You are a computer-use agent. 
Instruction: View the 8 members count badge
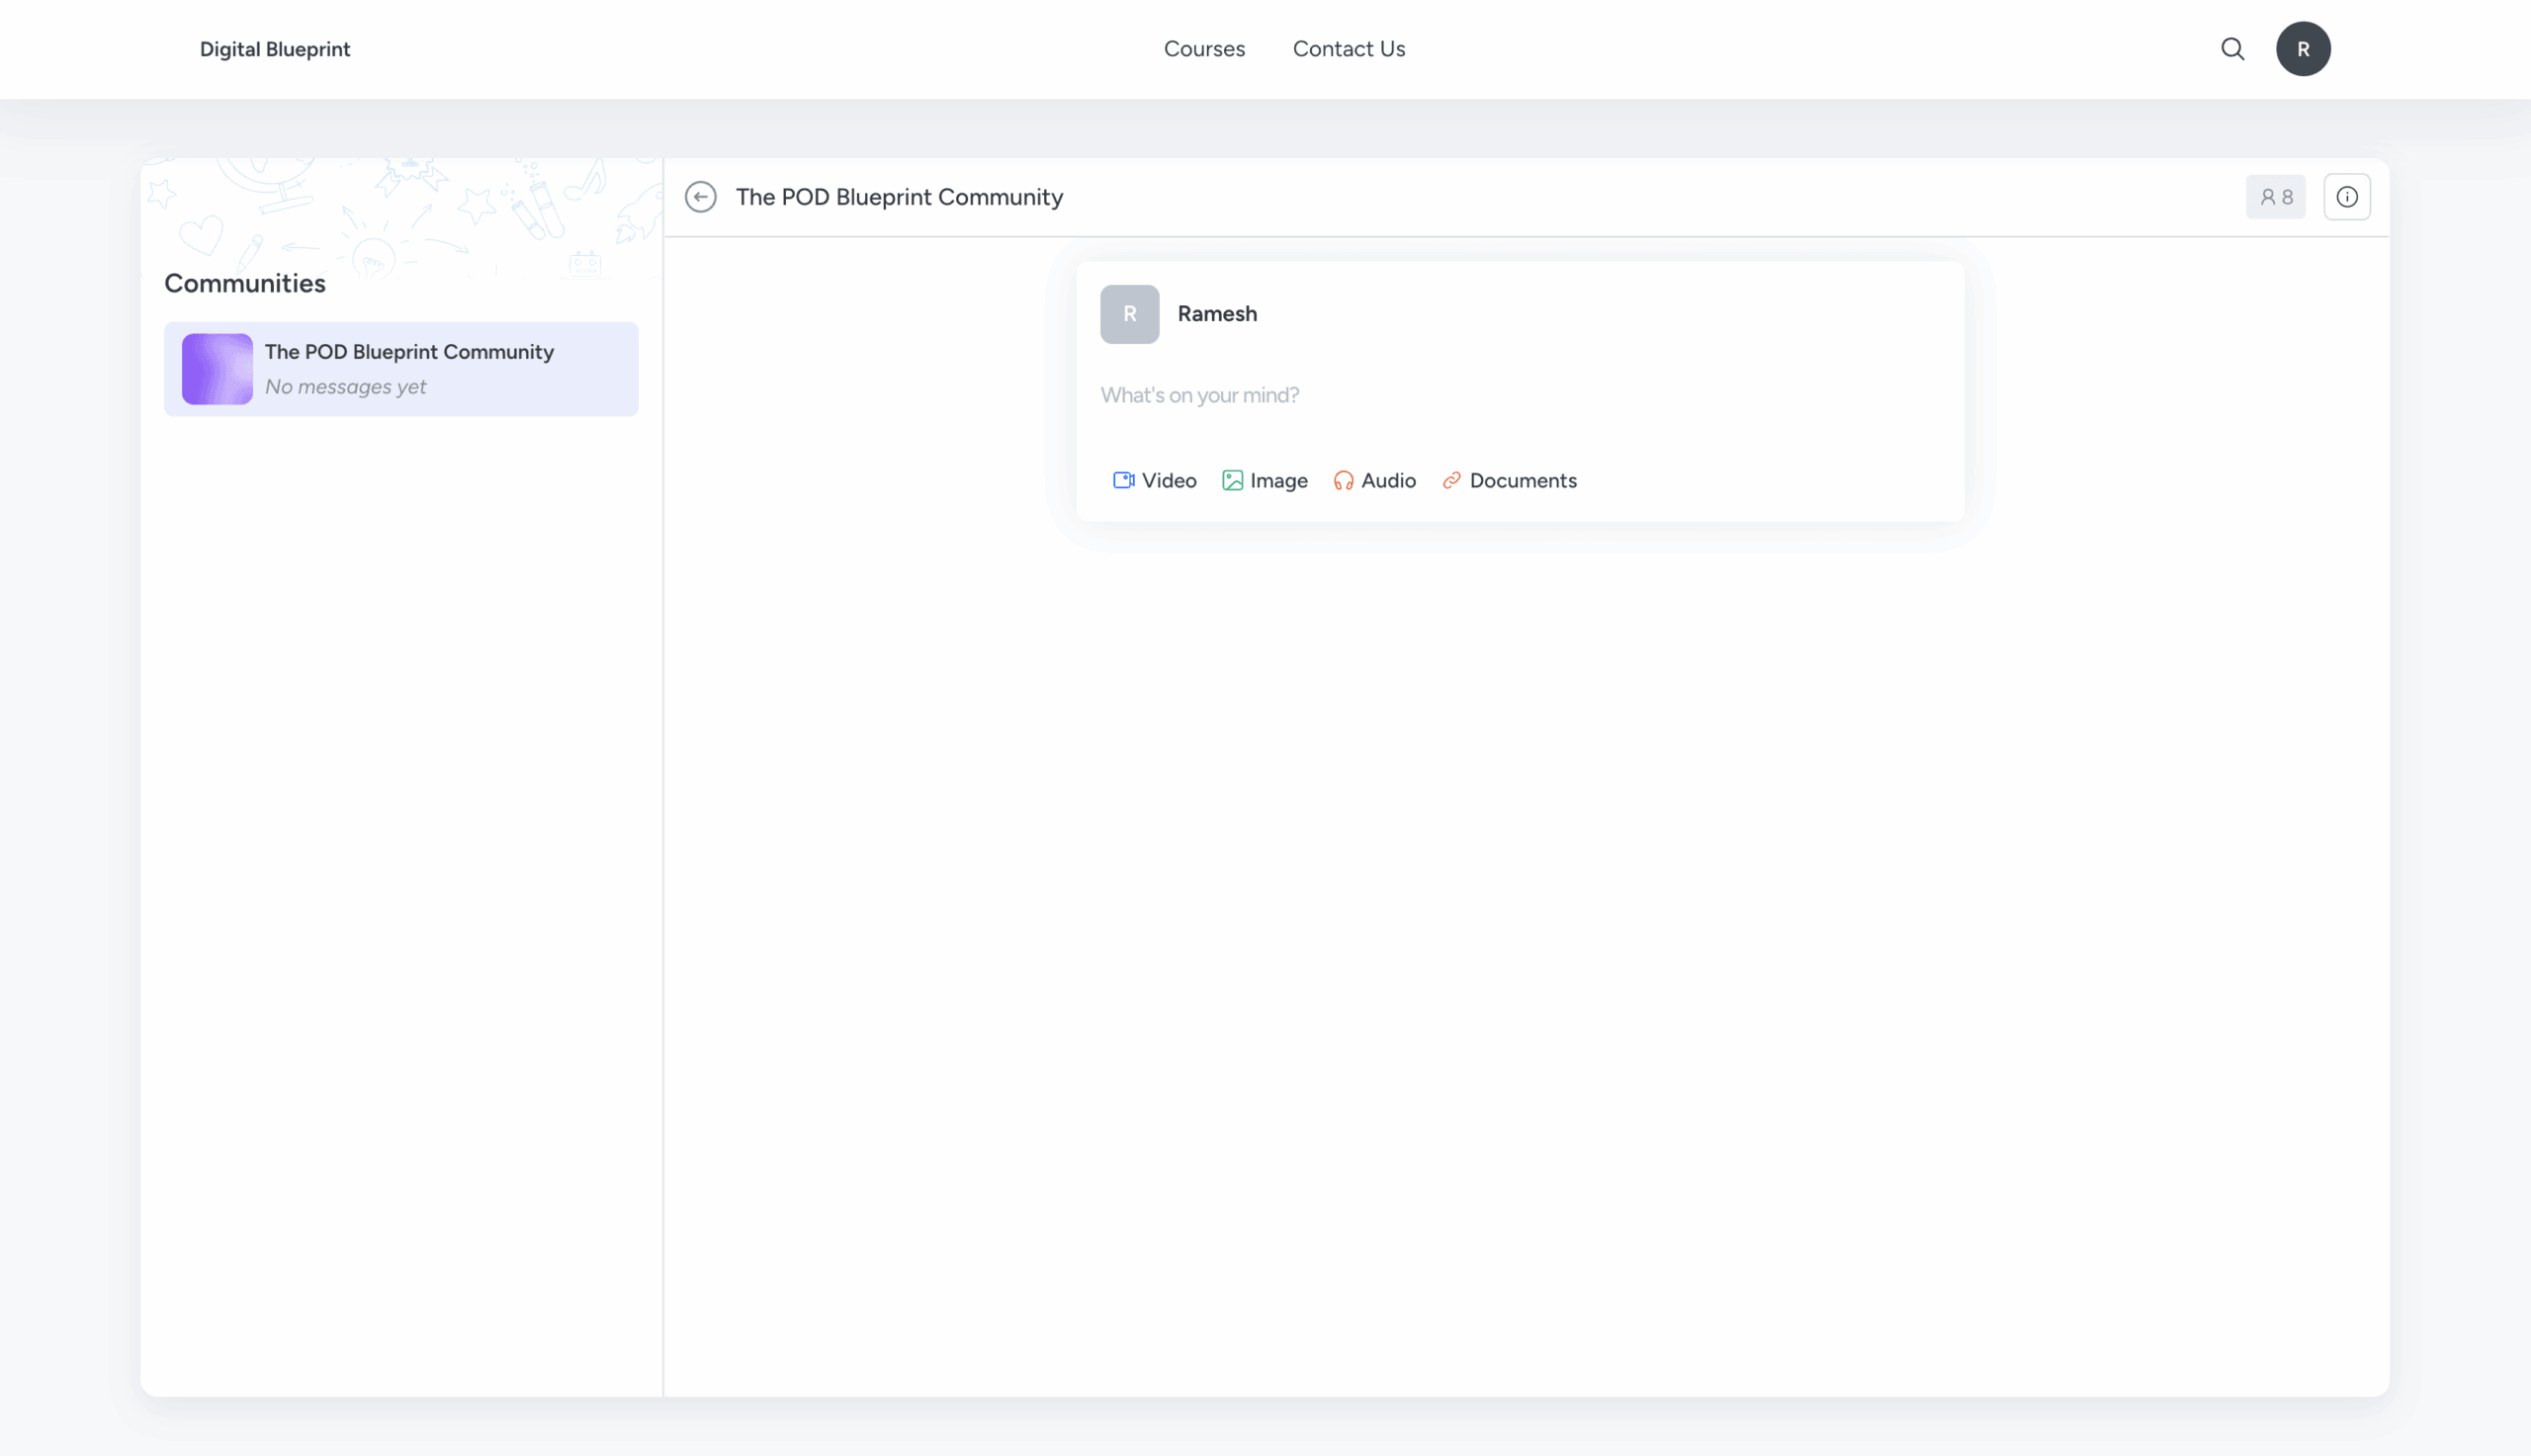point(2275,197)
